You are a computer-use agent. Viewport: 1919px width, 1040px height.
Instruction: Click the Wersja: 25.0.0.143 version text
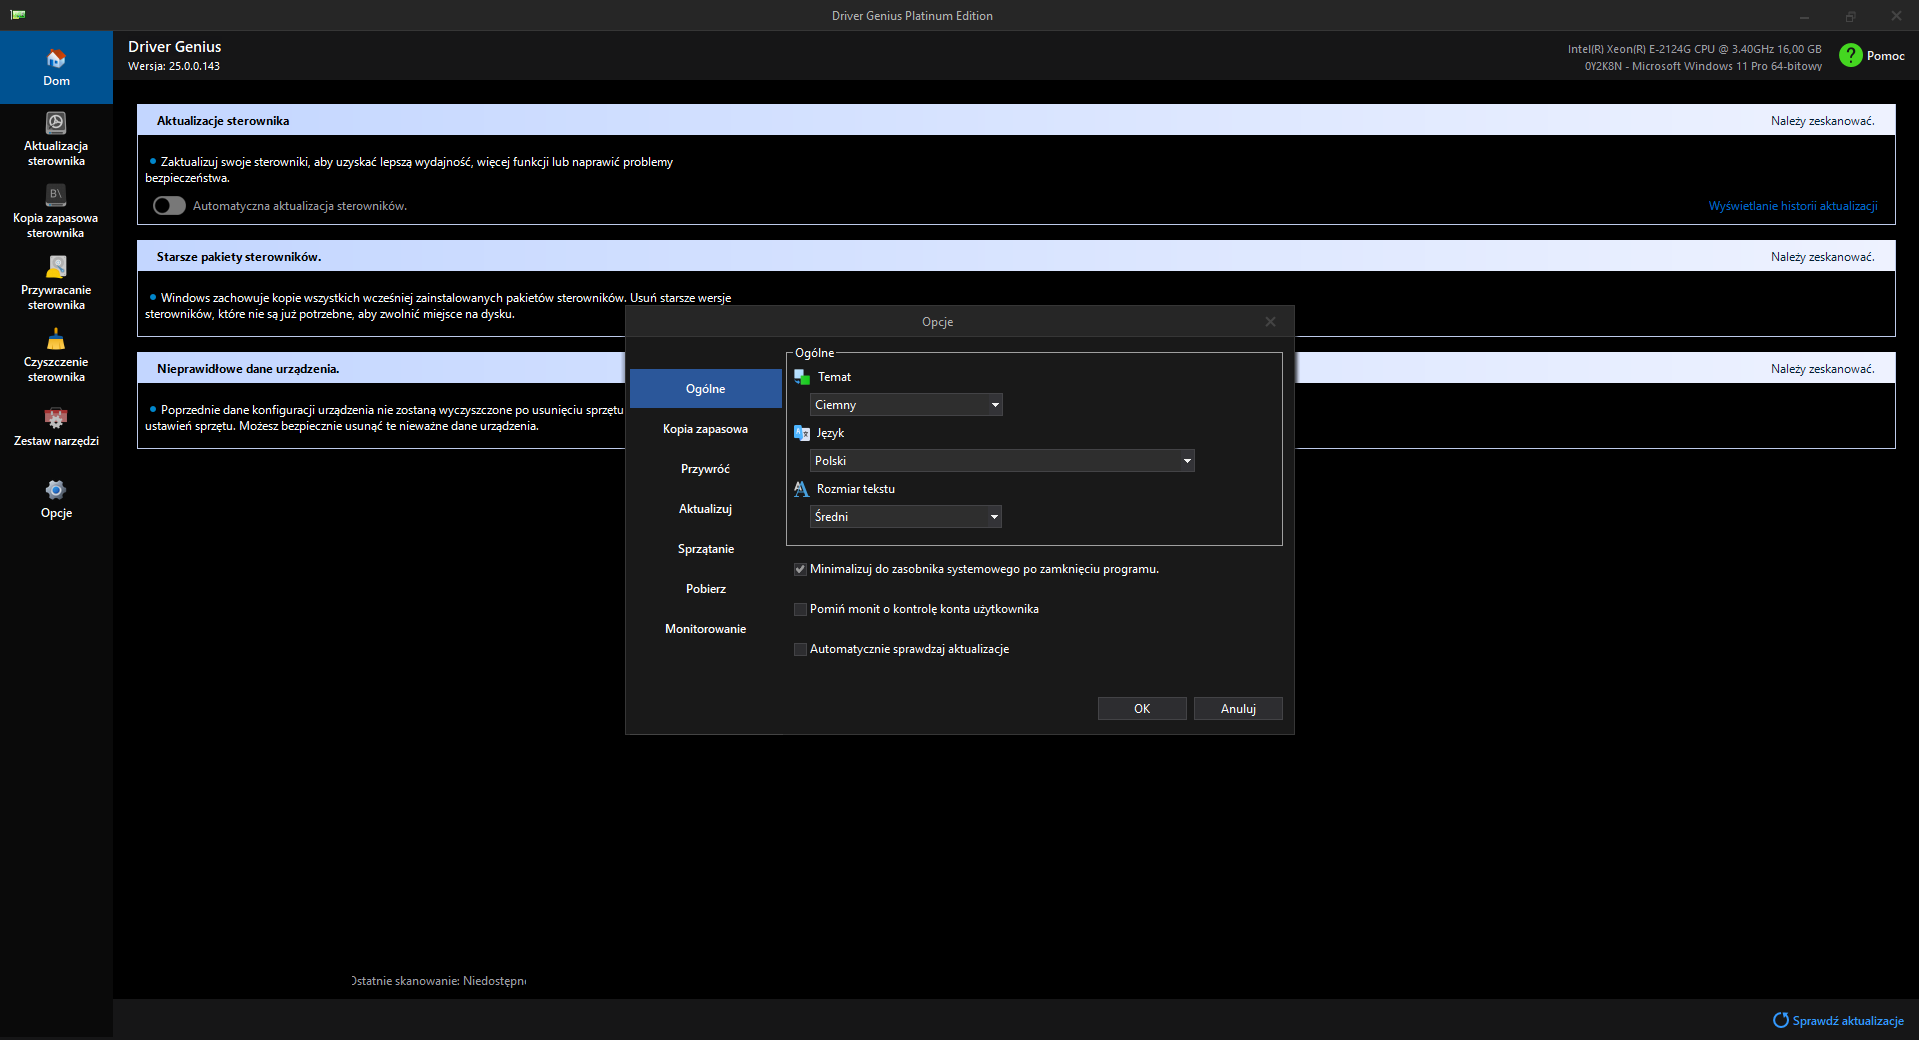174,66
